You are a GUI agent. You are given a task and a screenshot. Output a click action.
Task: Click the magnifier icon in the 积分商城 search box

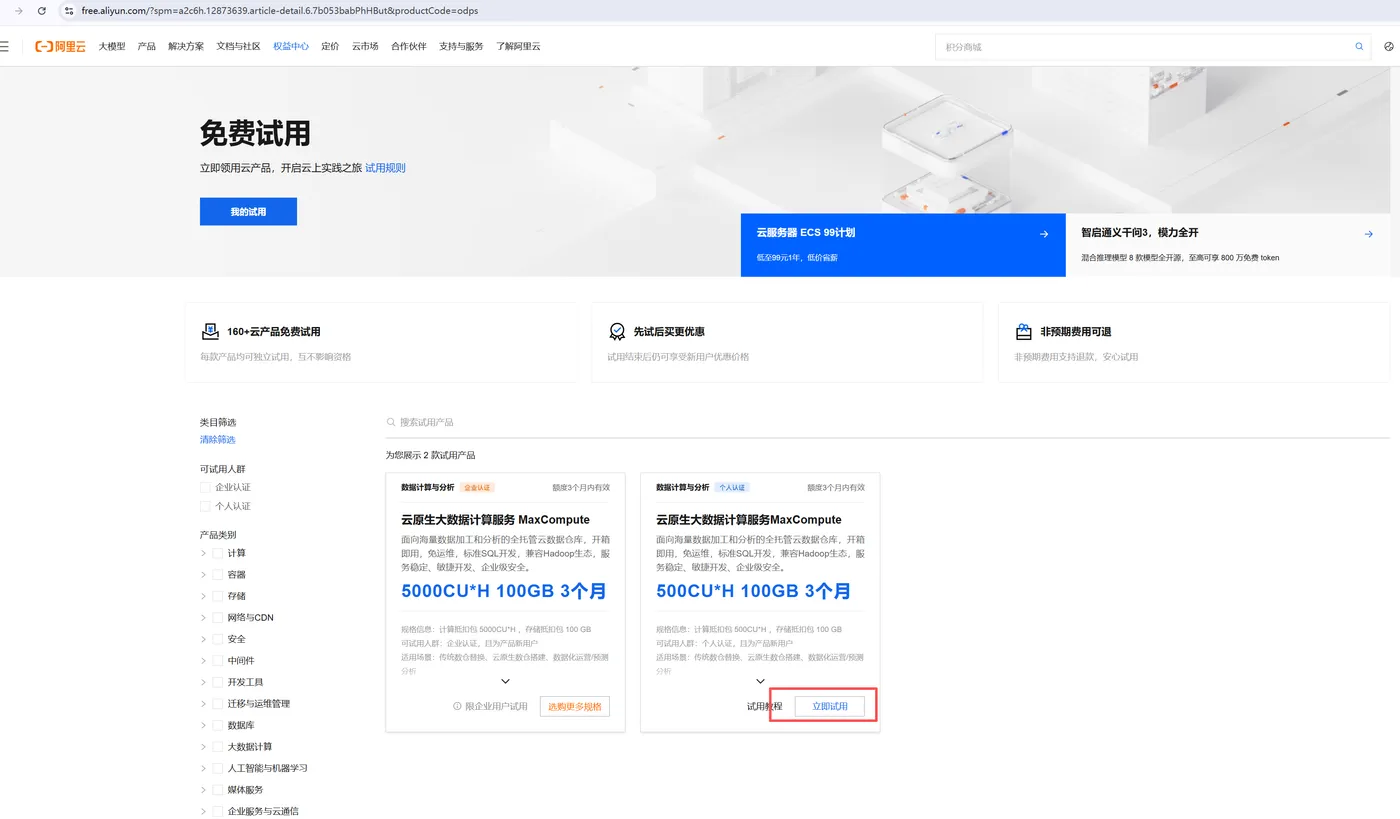pos(1359,47)
